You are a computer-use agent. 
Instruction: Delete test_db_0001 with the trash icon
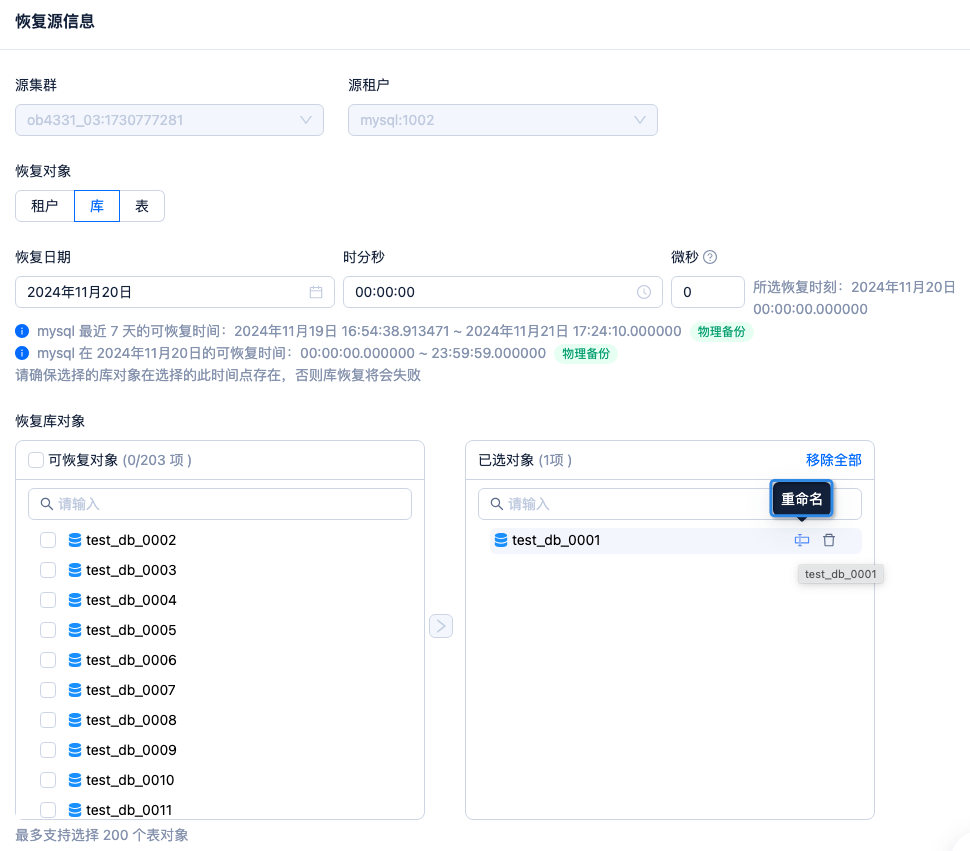click(829, 540)
